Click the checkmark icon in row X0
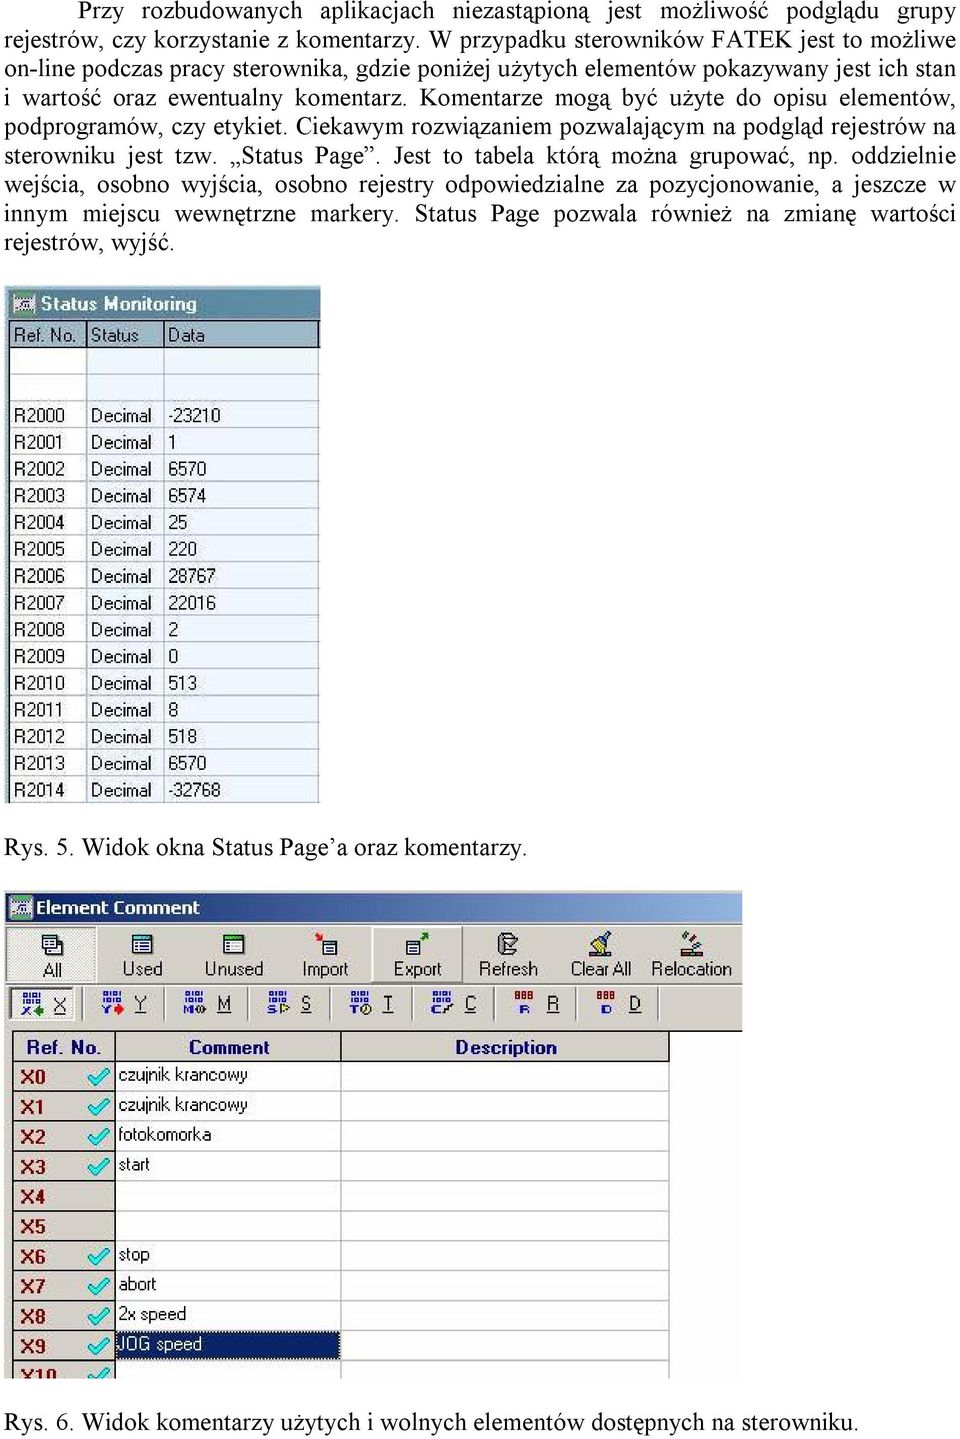This screenshot has height=1439, width=960. [x=97, y=1077]
